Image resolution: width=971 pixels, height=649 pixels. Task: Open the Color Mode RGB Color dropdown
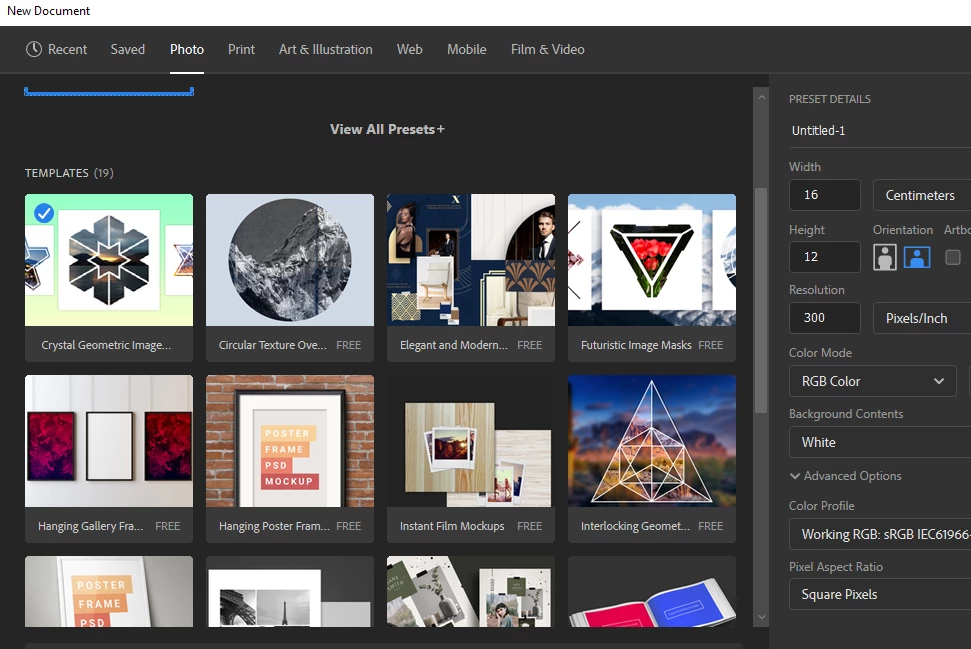coord(873,381)
